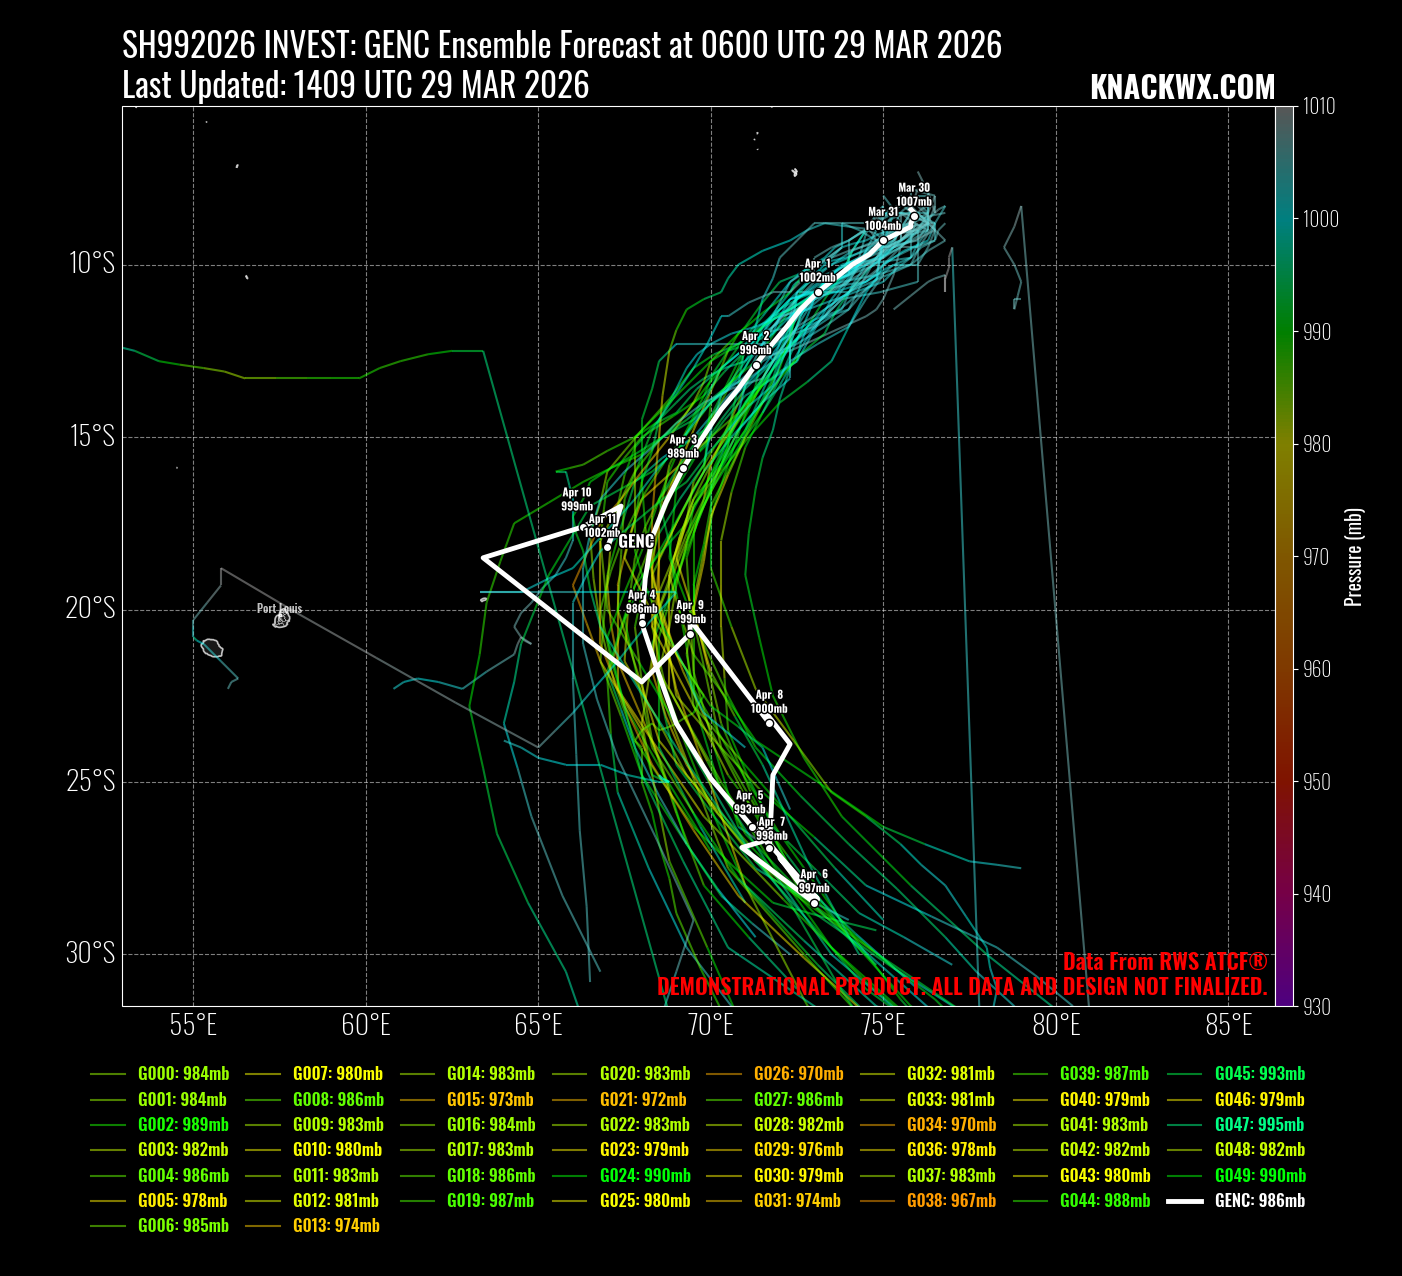This screenshot has height=1276, width=1402.
Task: Click the Port Louis island marker
Action: [281, 620]
